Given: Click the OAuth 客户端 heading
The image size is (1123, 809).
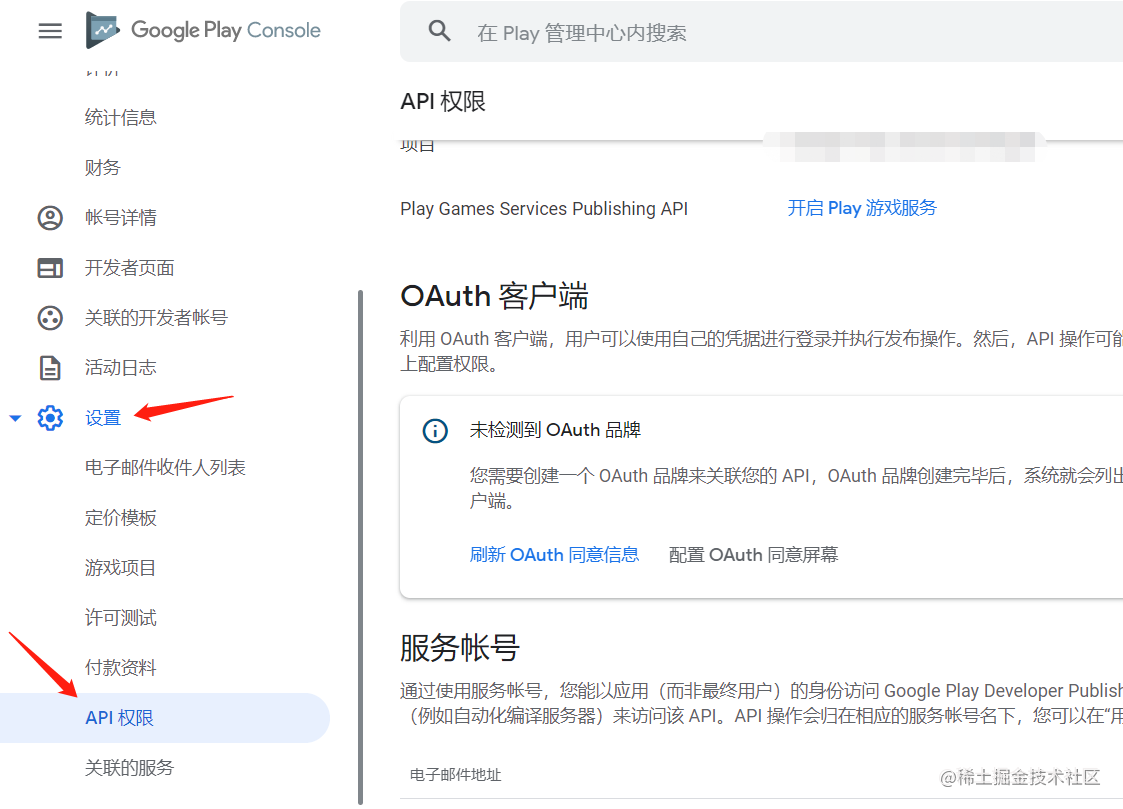Looking at the screenshot, I should [x=495, y=296].
